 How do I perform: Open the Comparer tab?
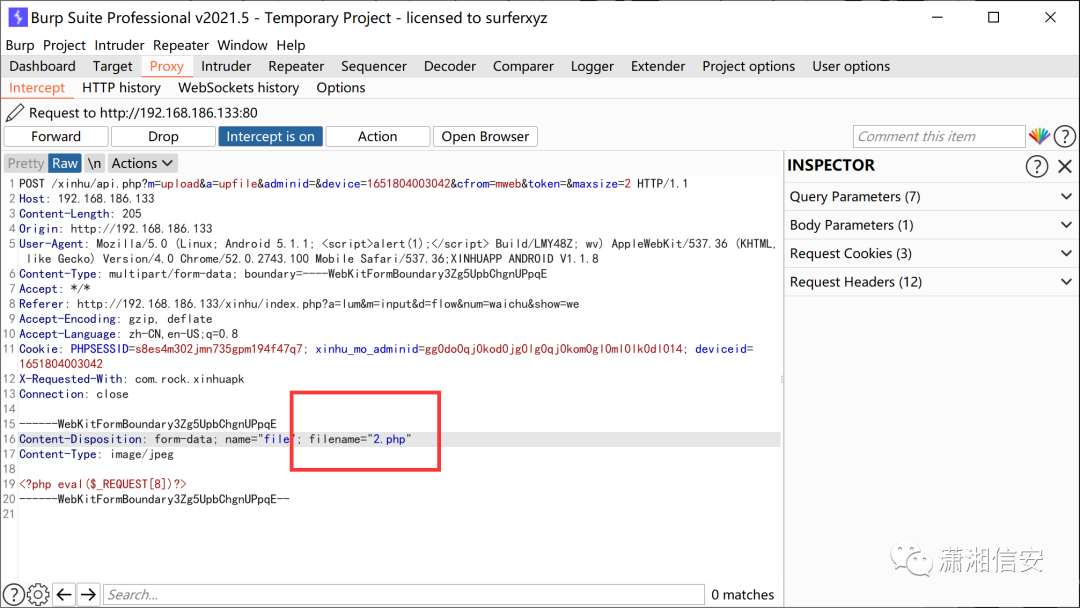523,66
